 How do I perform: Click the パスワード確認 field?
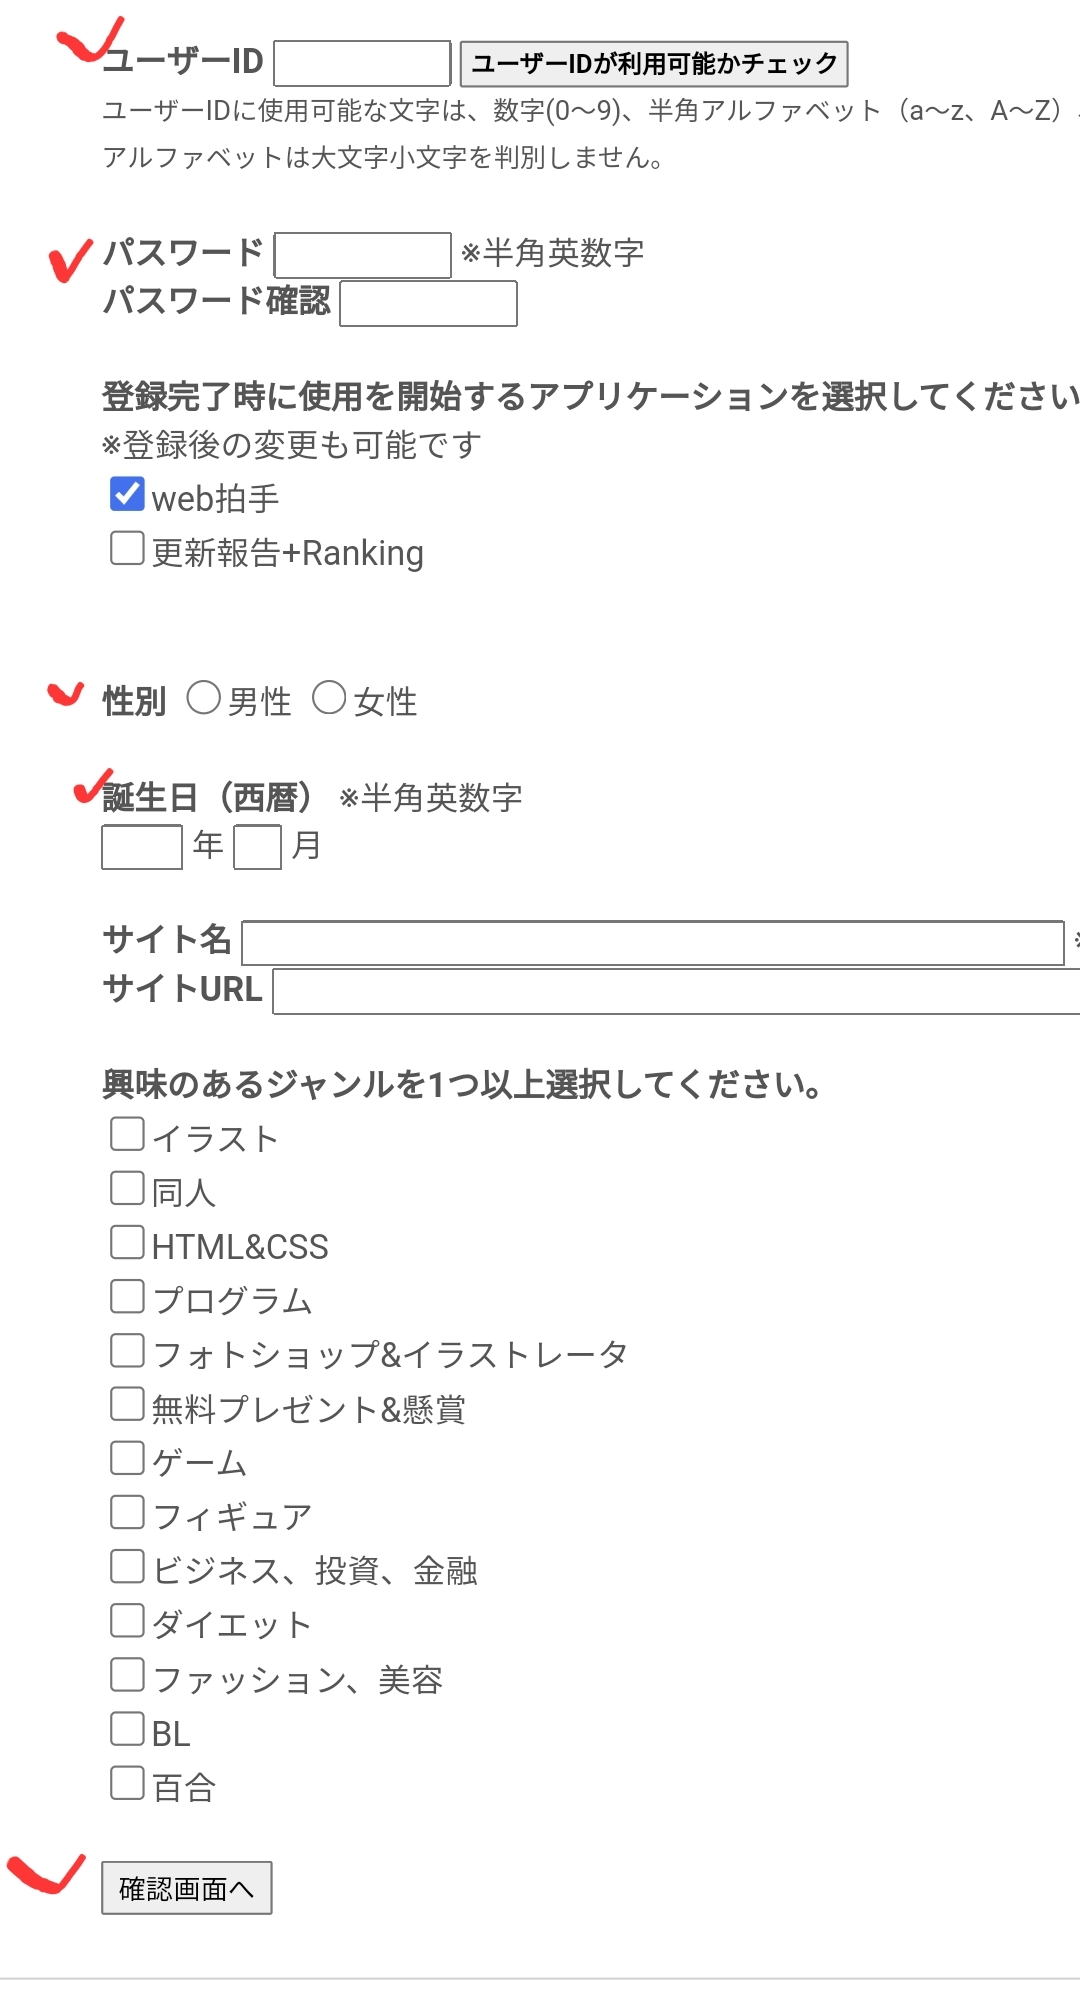(428, 304)
